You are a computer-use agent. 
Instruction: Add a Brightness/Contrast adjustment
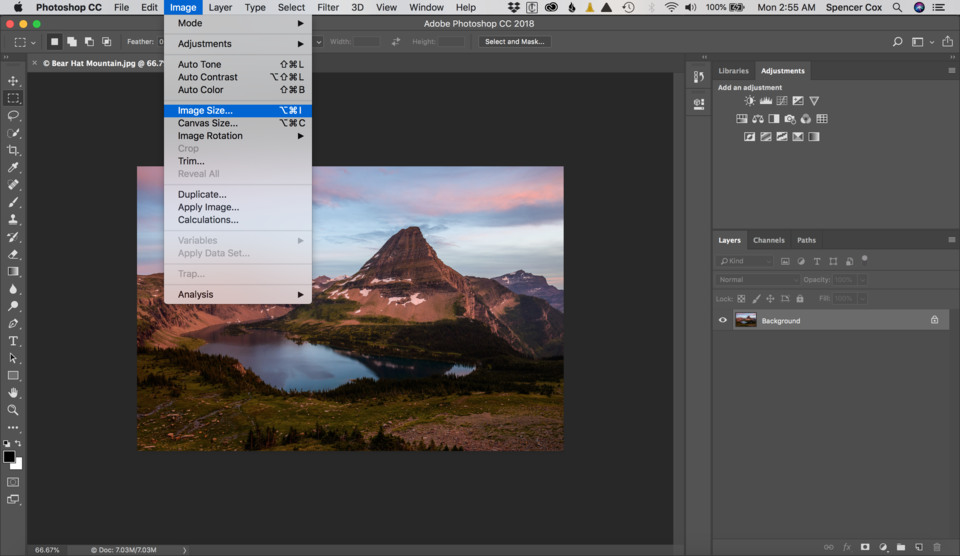click(750, 101)
